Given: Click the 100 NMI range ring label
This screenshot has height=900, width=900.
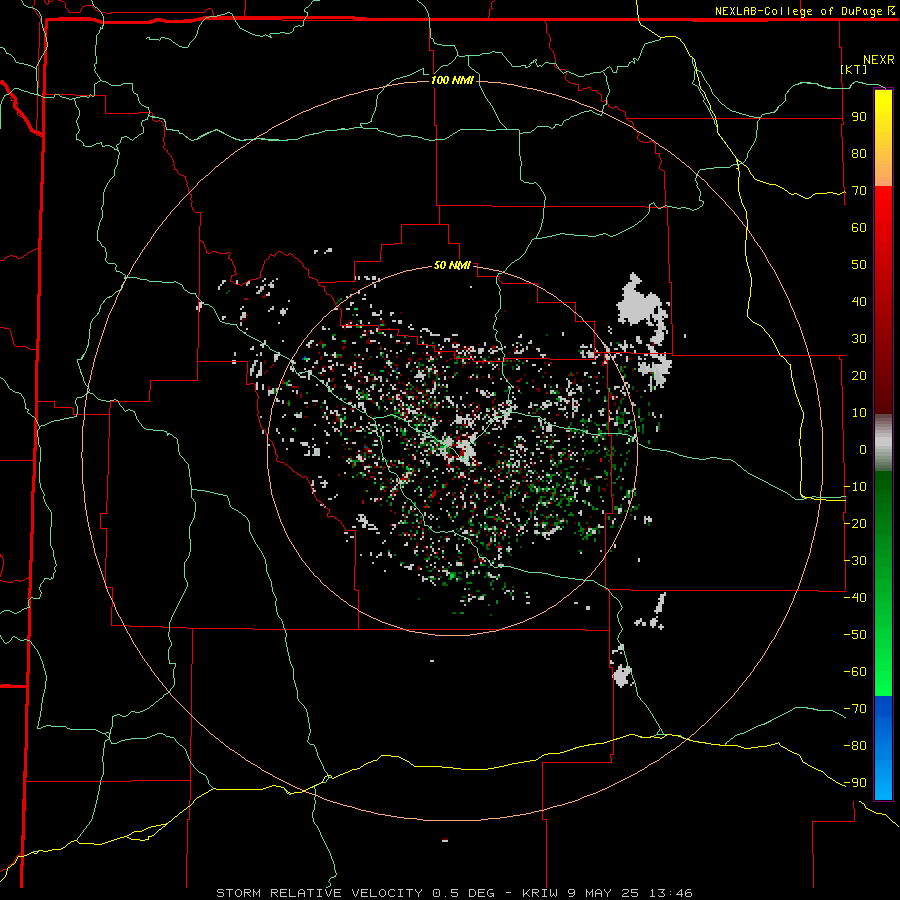Looking at the screenshot, I should coord(452,80).
